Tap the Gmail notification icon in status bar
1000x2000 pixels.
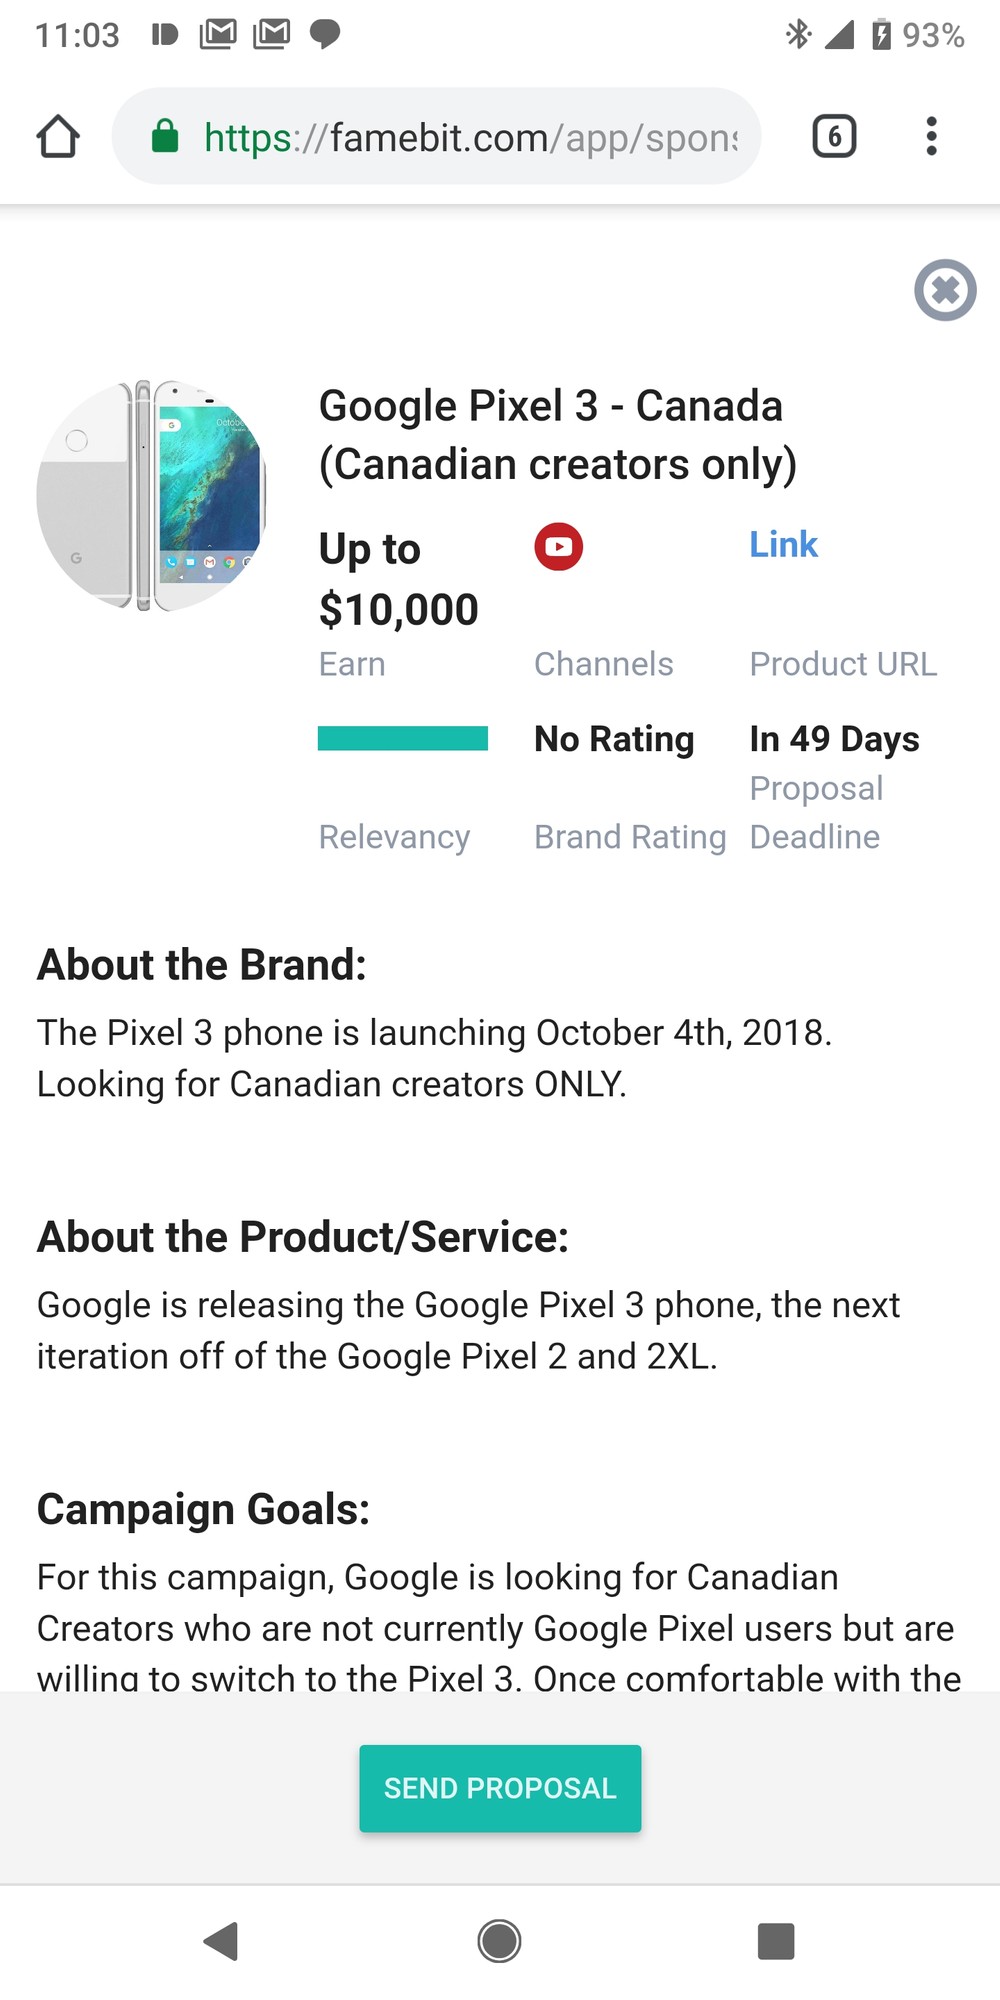coord(218,35)
